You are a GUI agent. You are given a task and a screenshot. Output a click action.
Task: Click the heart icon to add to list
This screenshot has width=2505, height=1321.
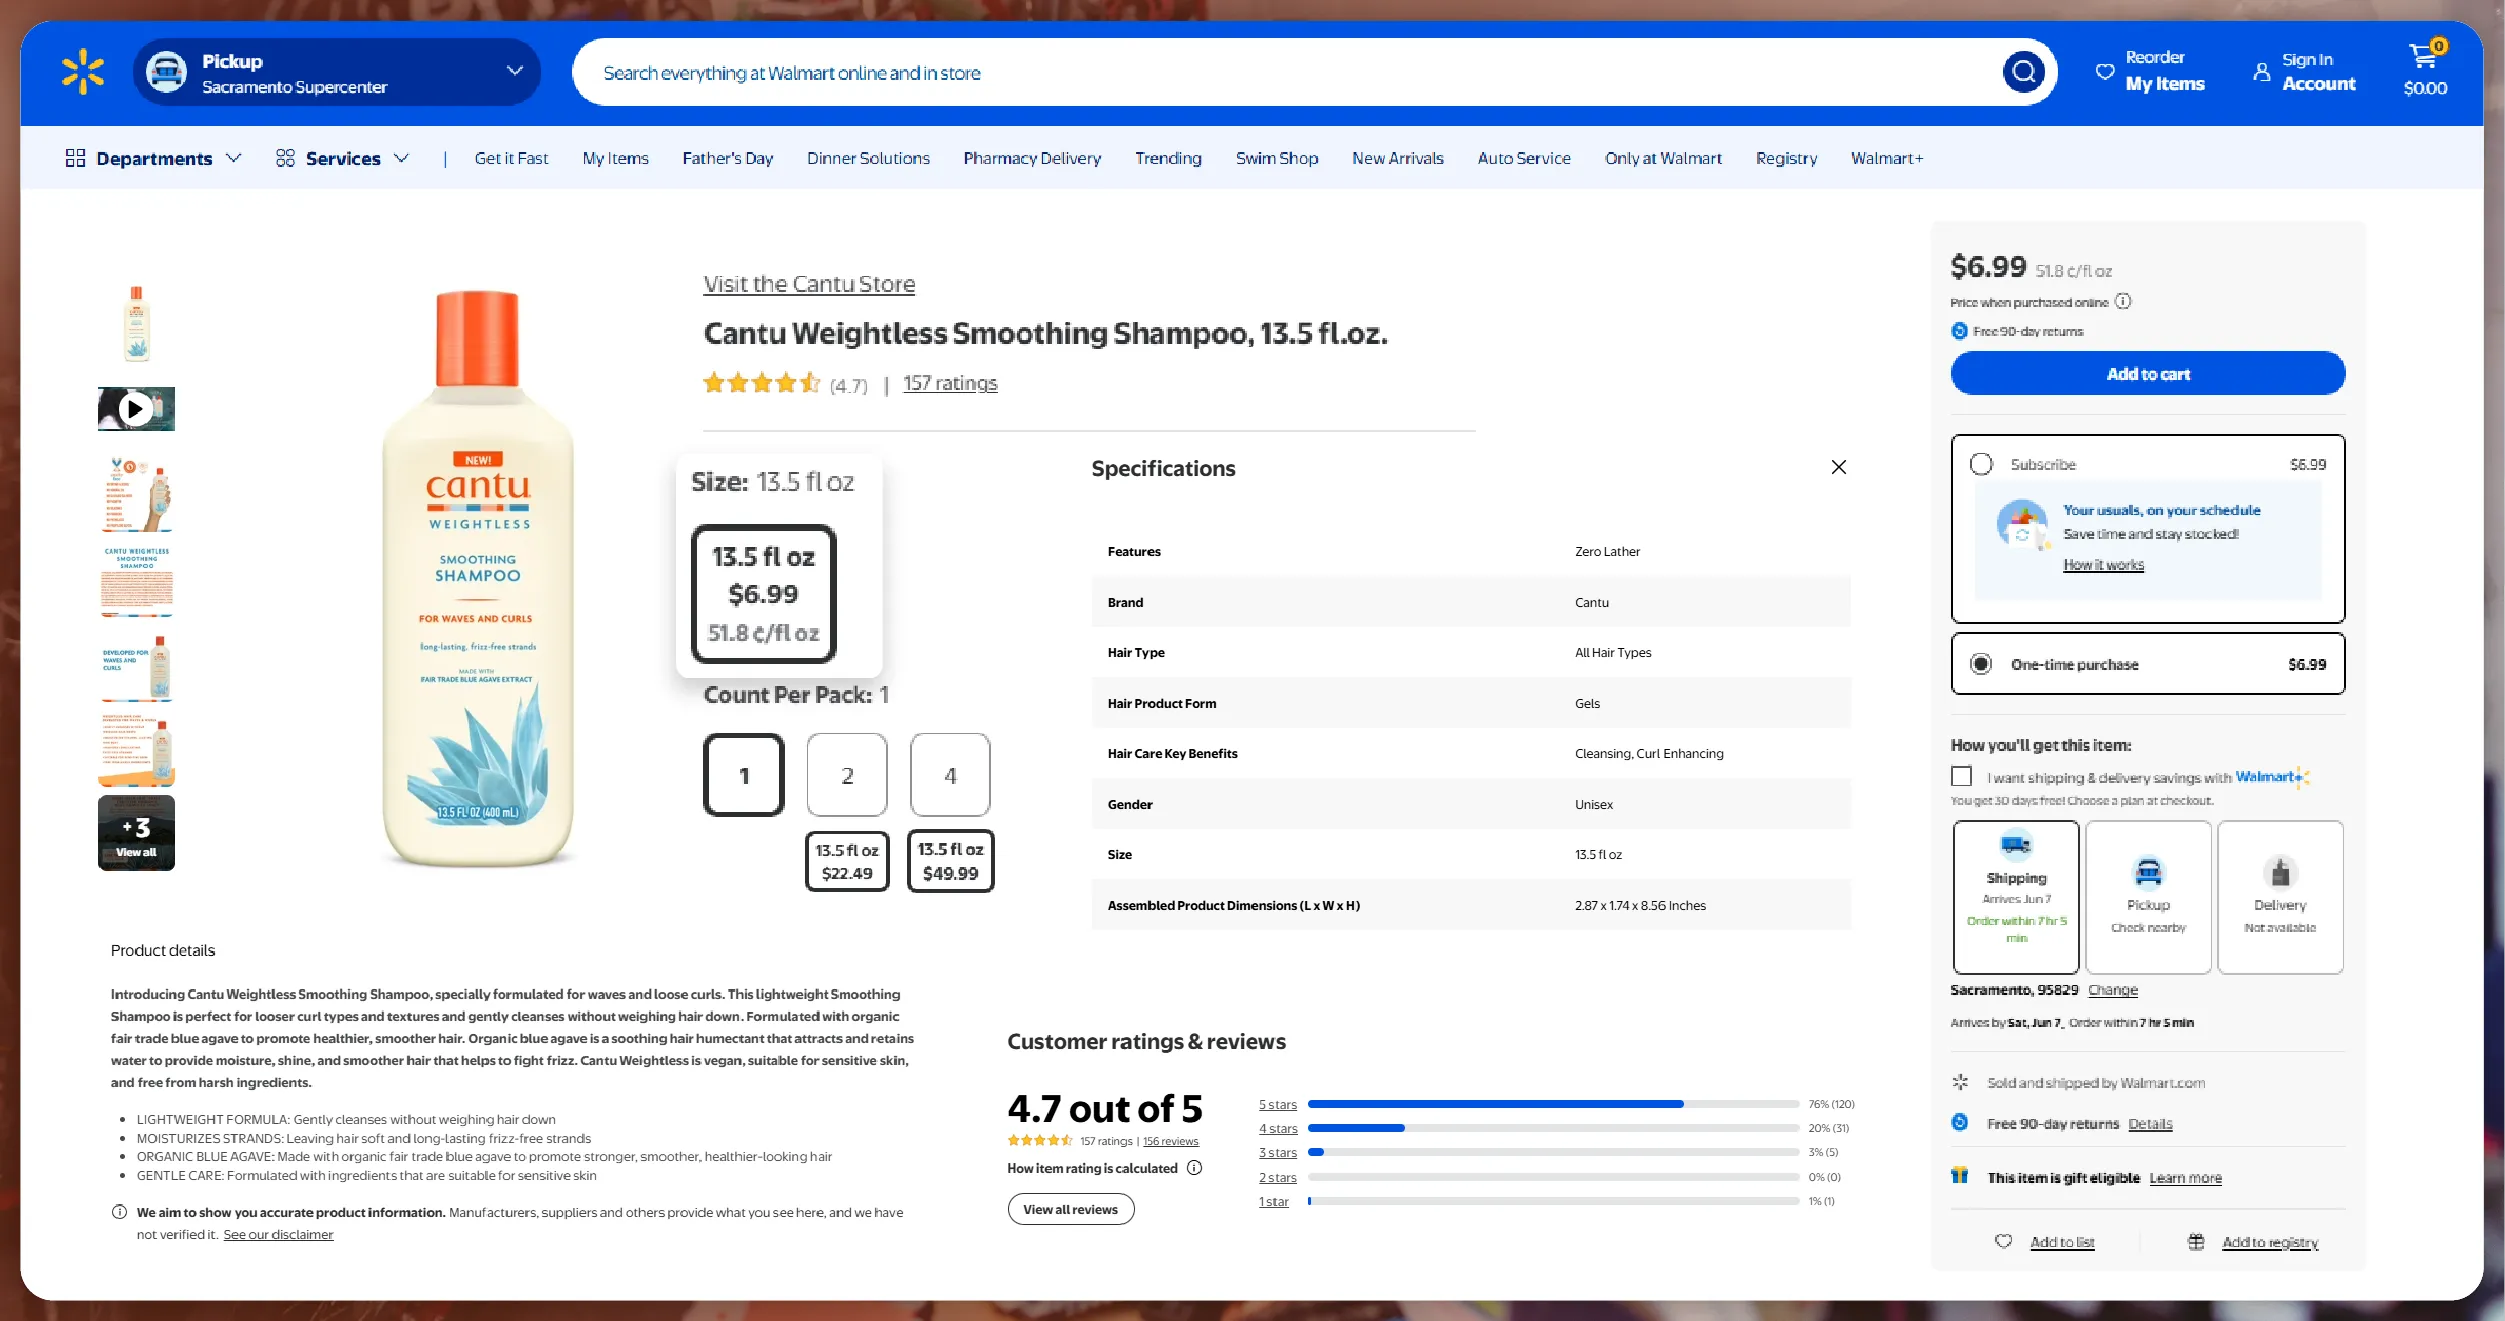(2004, 1241)
